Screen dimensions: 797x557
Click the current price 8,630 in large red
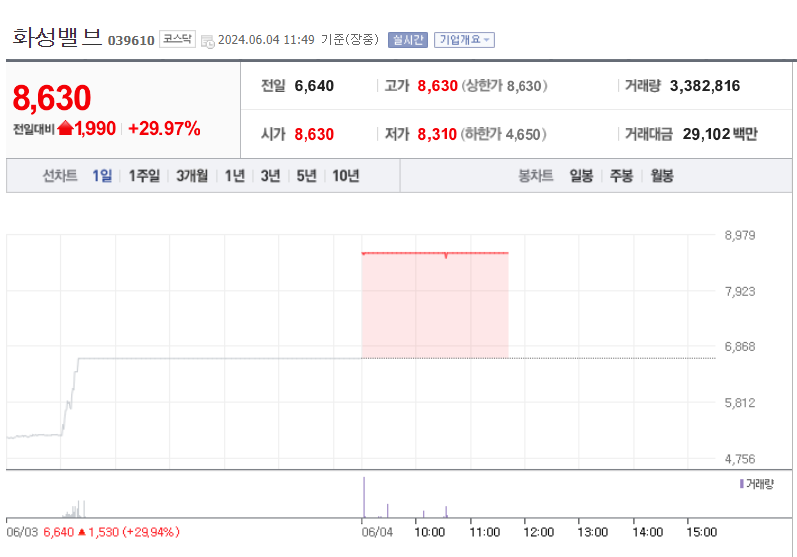pos(52,98)
